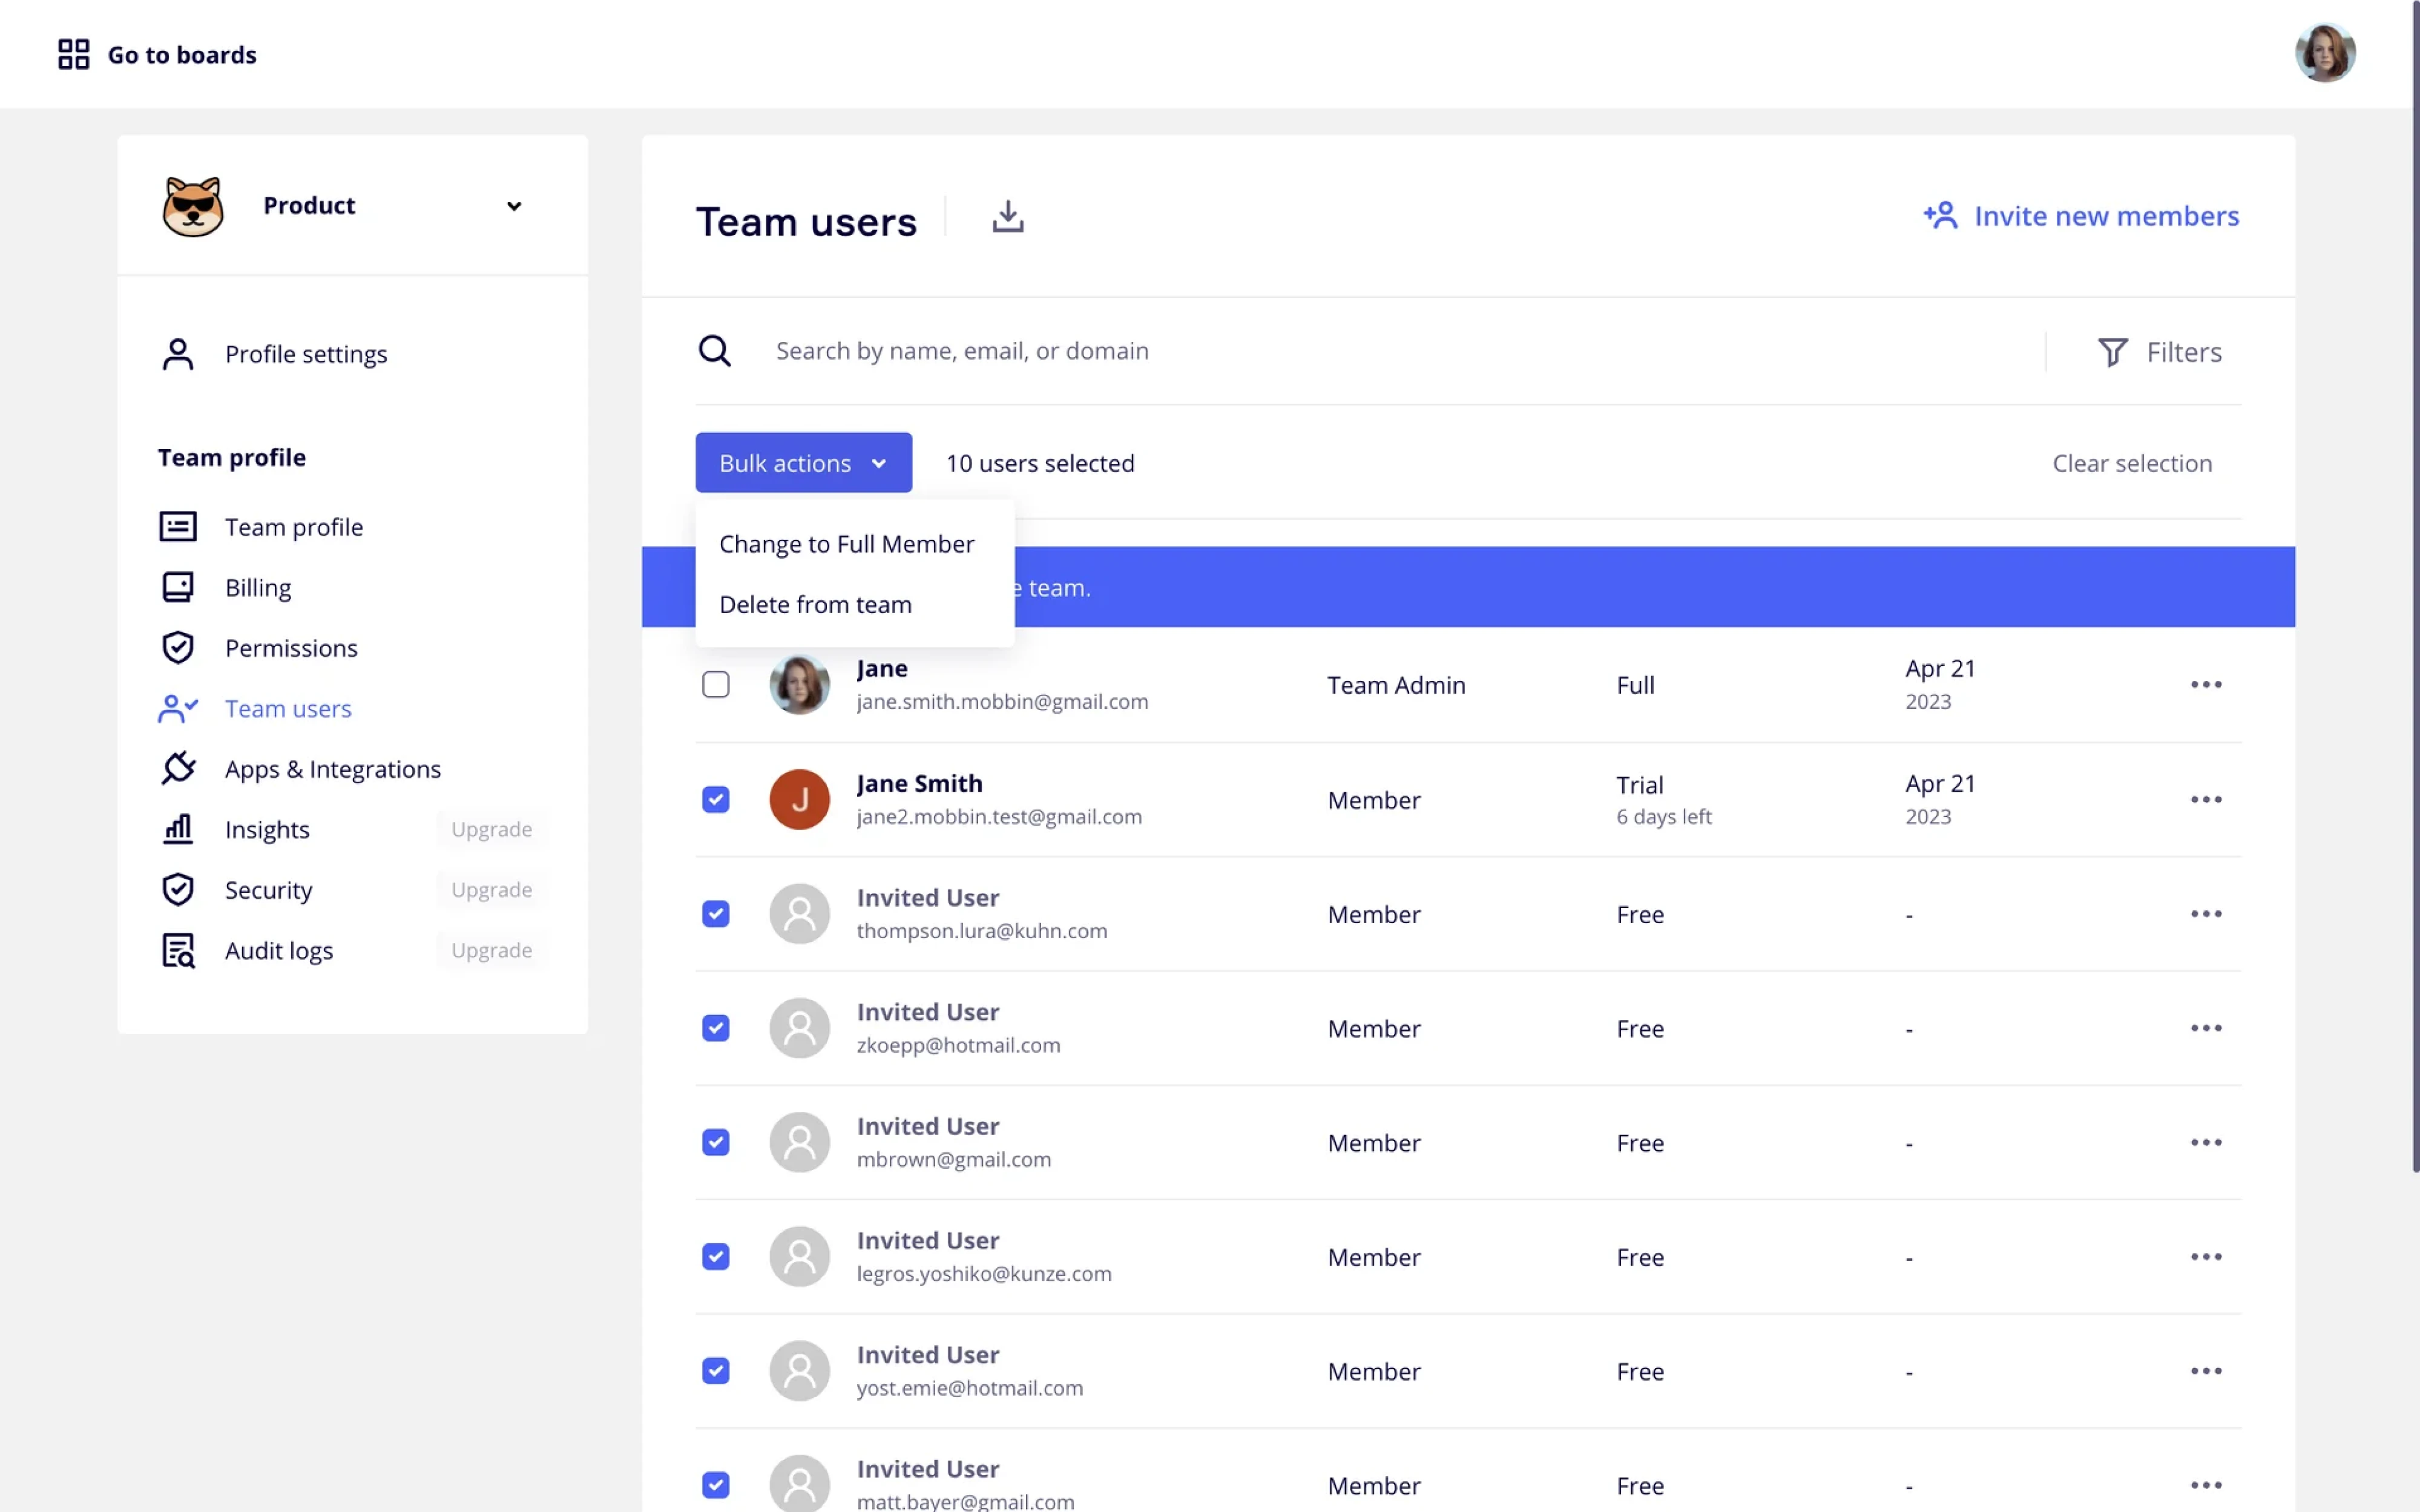Open the three-dot menu for Jane Smith

tap(2207, 799)
